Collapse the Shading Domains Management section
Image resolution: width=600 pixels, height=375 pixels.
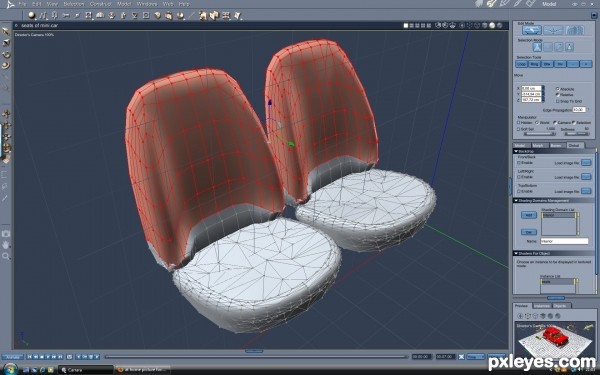pos(516,201)
